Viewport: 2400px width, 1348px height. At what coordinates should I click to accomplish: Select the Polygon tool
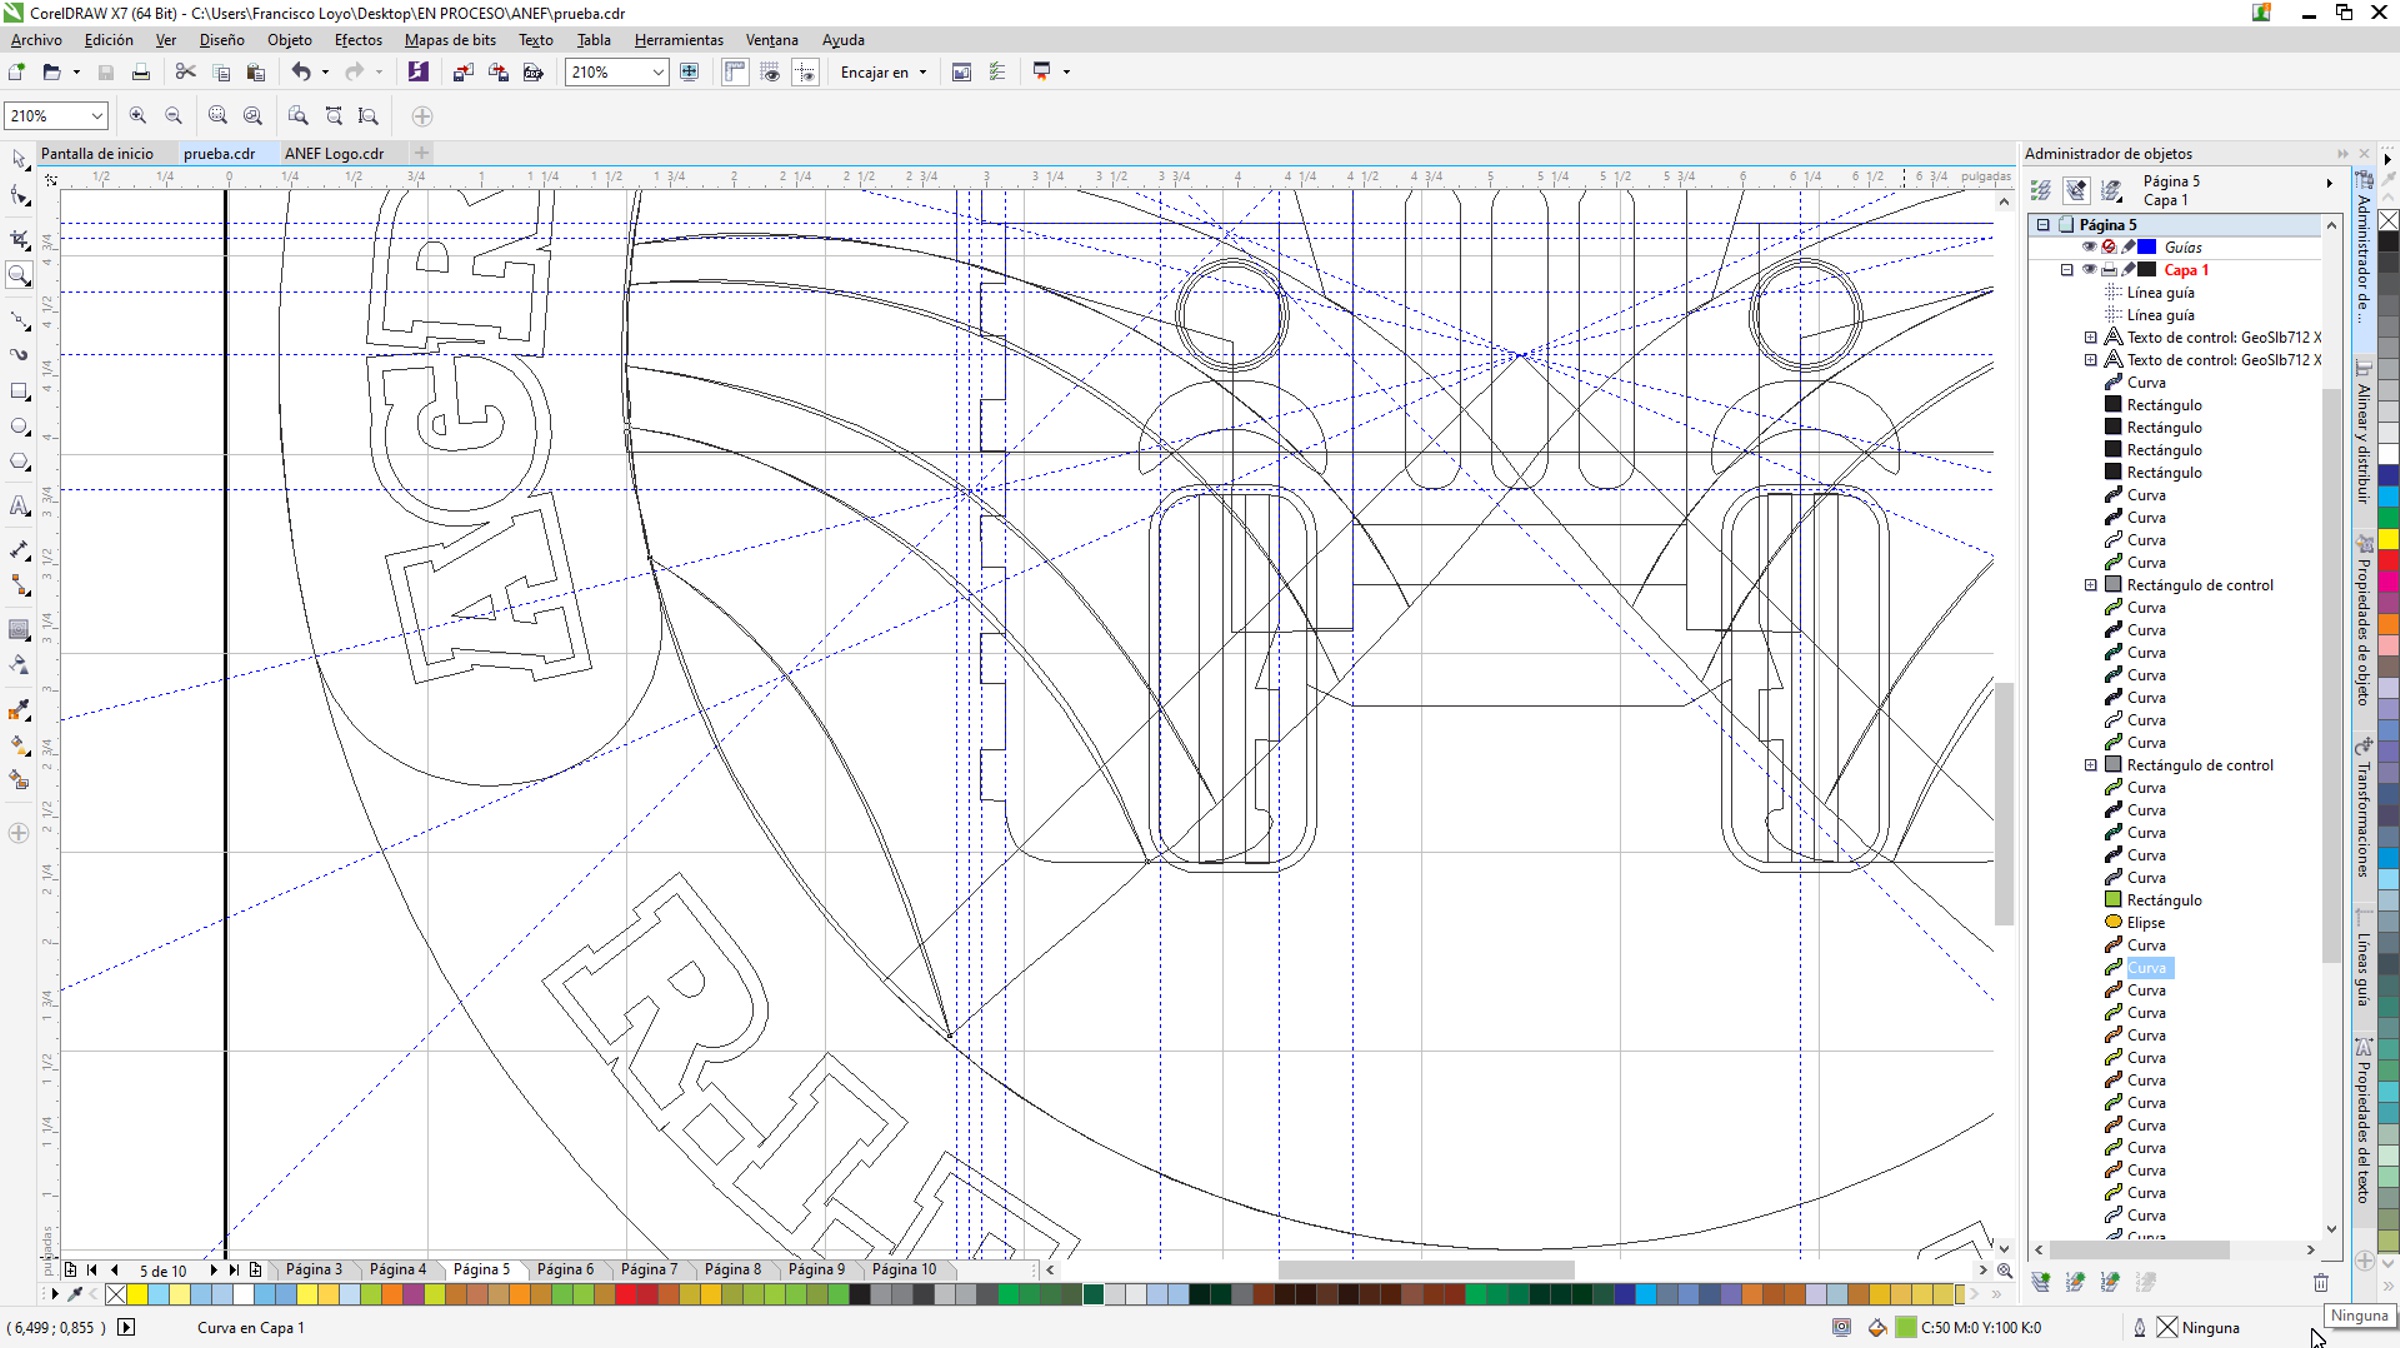pos(19,462)
